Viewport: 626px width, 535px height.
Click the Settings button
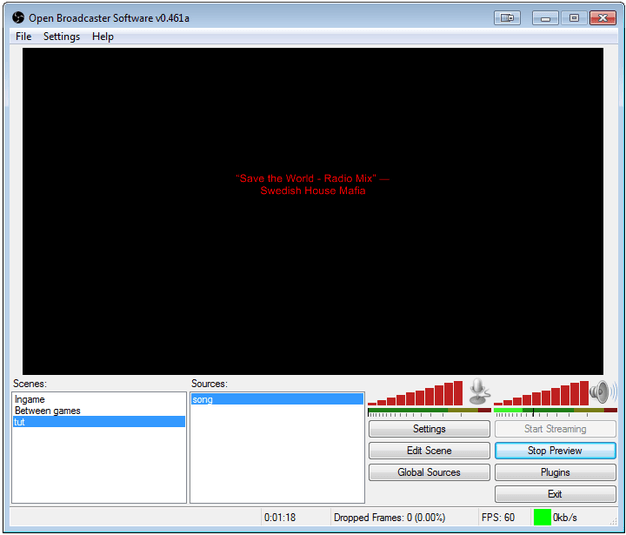(429, 429)
